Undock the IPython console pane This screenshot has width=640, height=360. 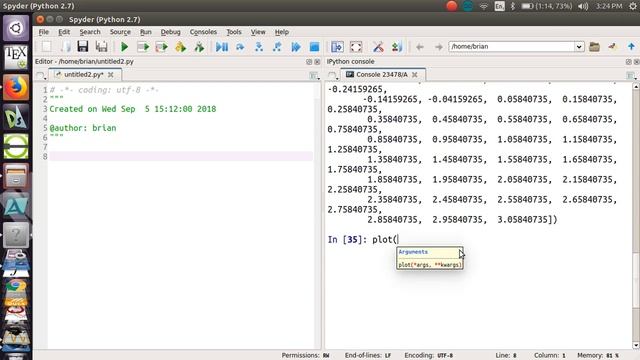629,62
